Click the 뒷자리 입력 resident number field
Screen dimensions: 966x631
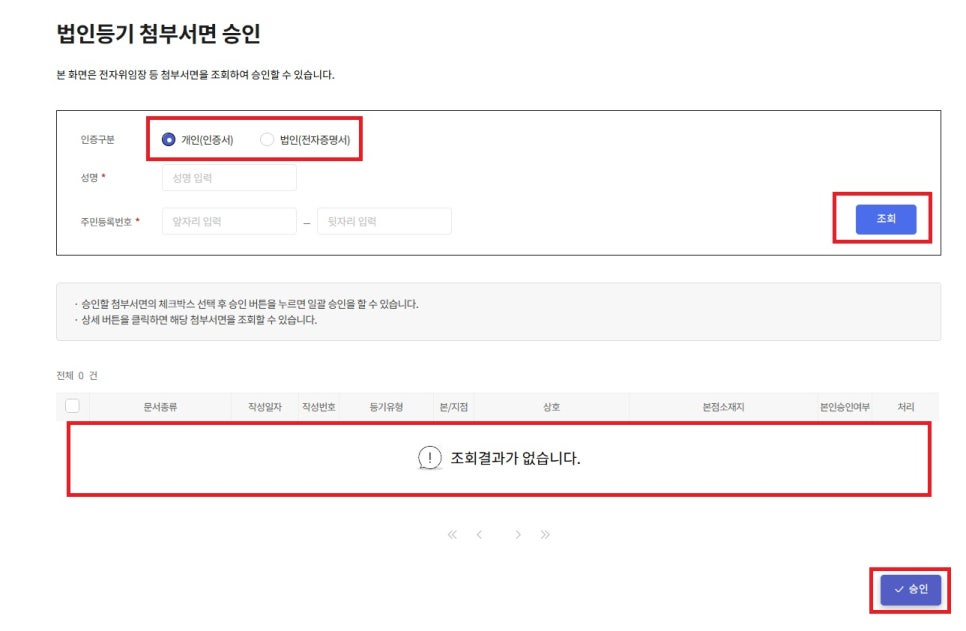tap(384, 221)
